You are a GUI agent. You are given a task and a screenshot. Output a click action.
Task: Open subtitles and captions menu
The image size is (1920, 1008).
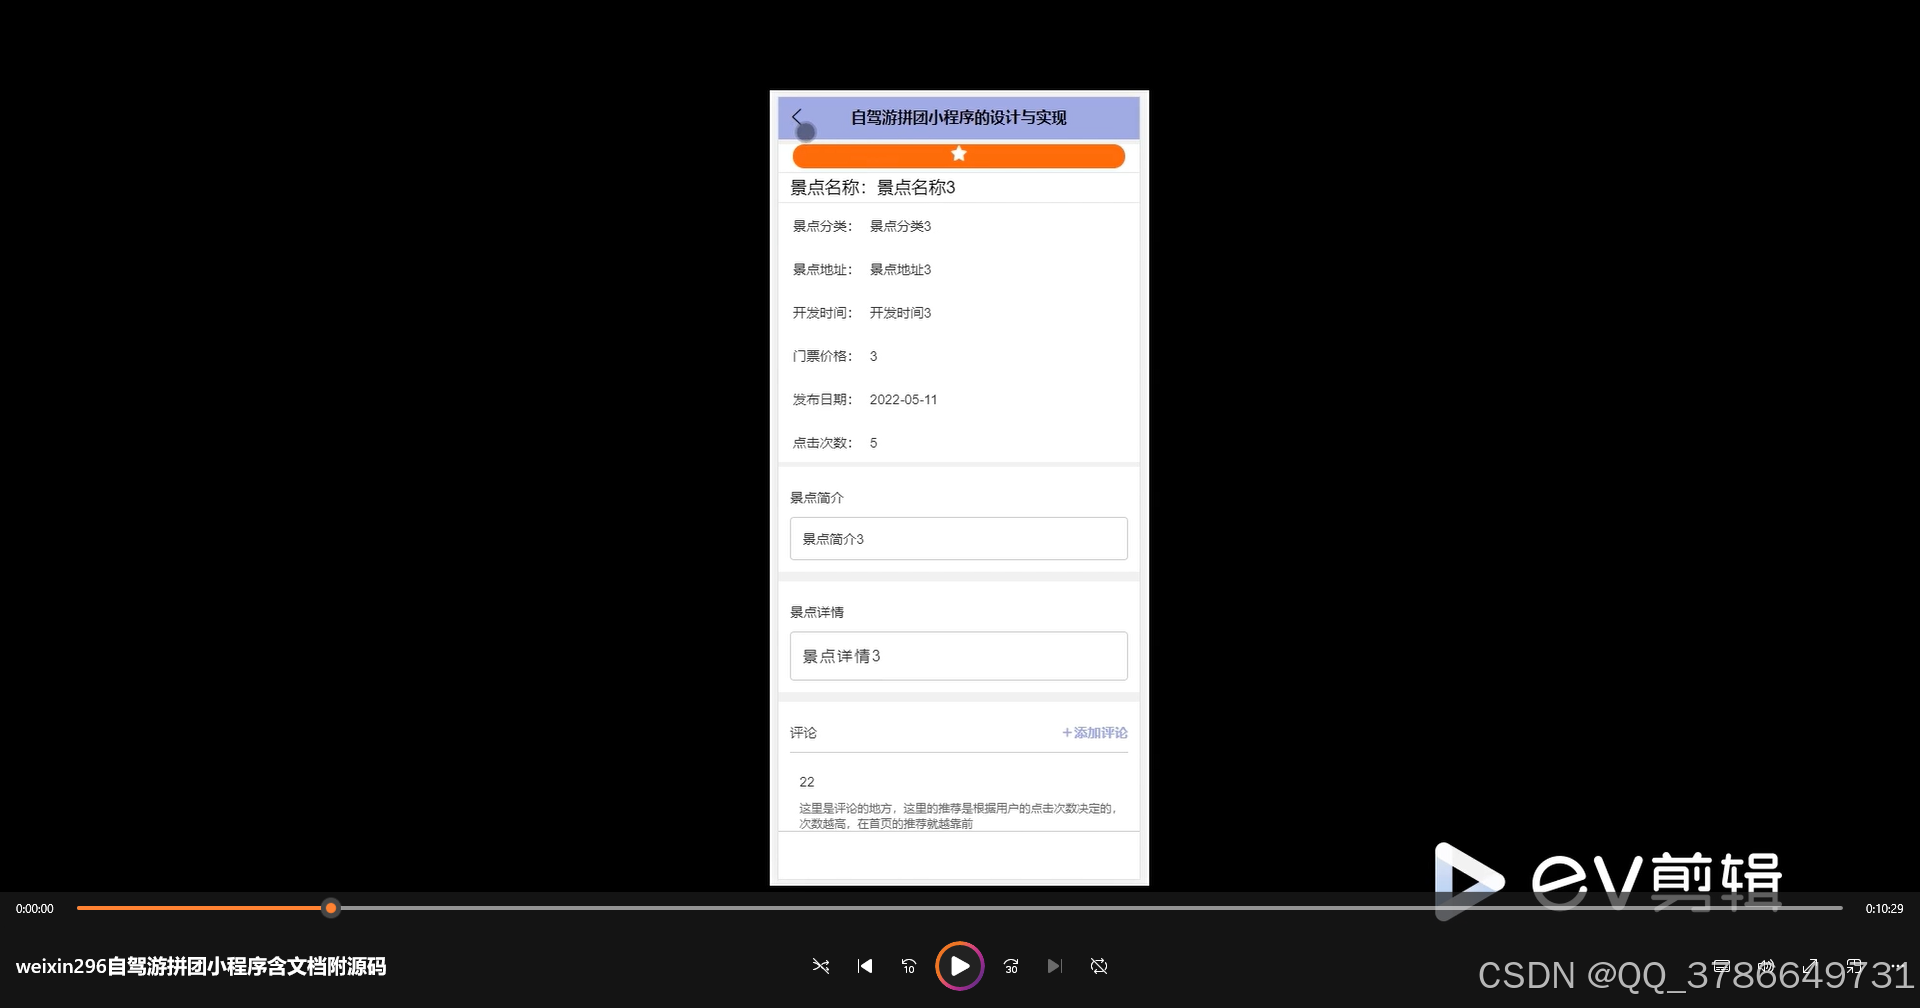(1721, 966)
